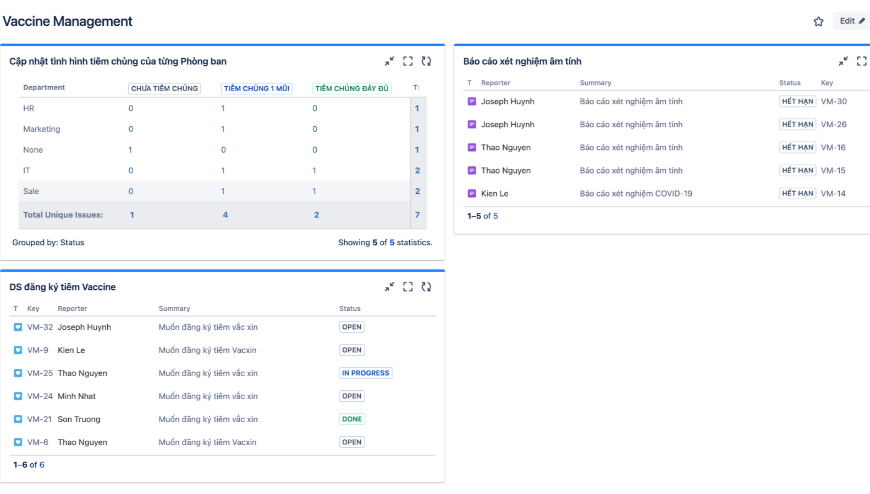
Task: Open issue key VM-30
Action: tap(833, 102)
